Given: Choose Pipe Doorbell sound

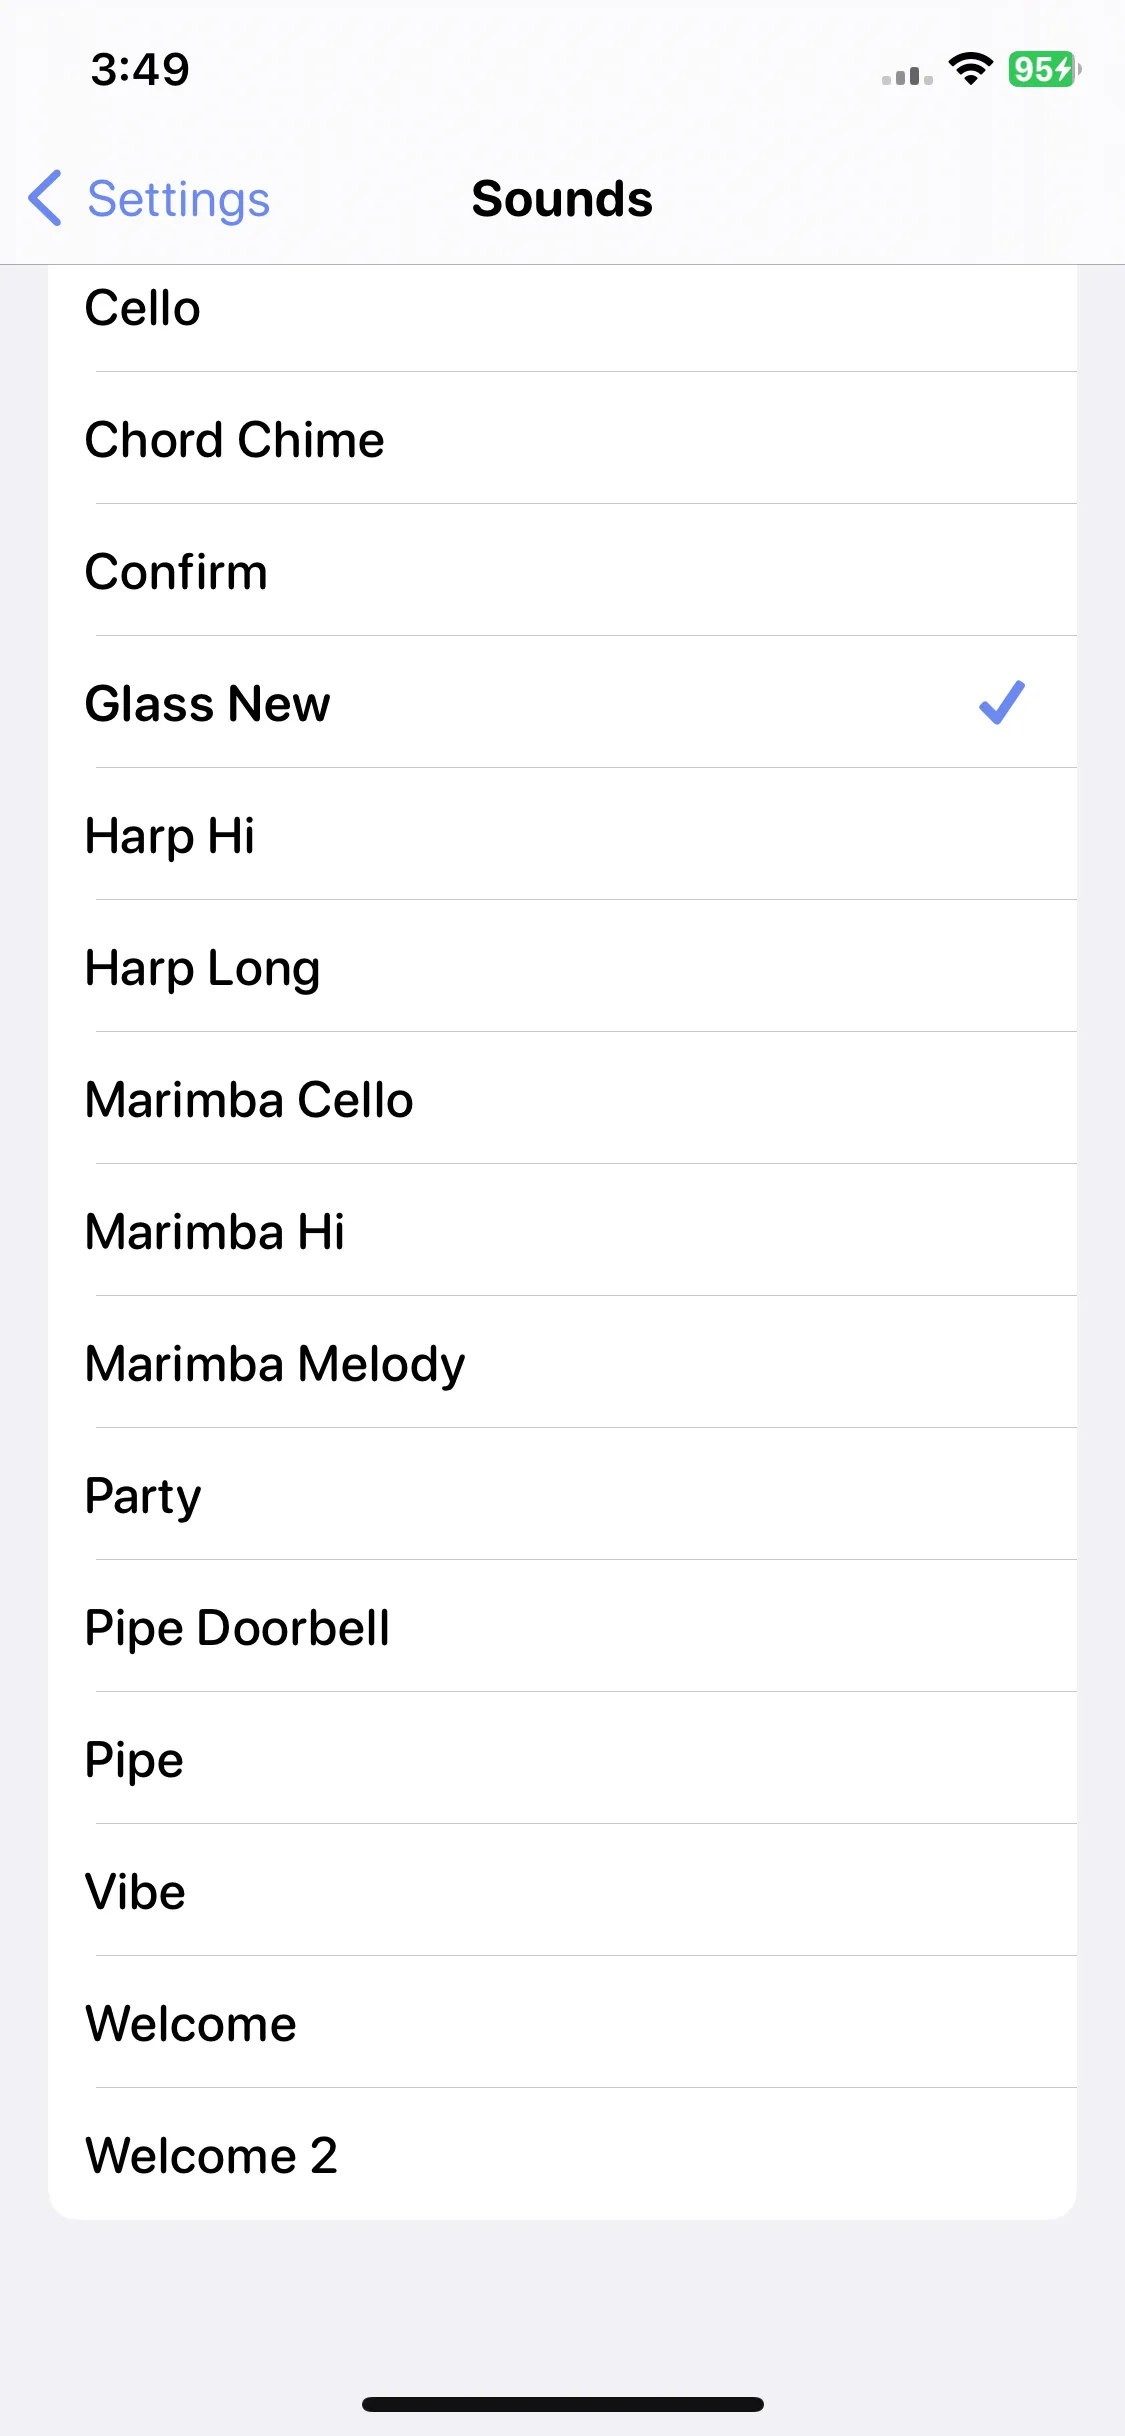Looking at the screenshot, I should coord(562,1627).
